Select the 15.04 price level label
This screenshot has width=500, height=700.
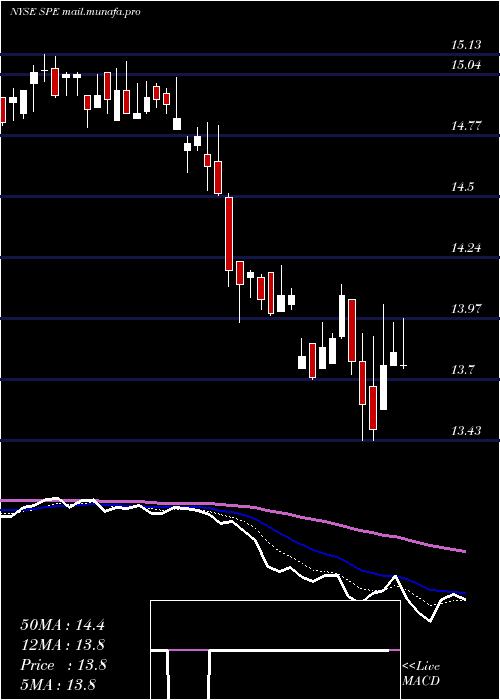click(x=466, y=65)
